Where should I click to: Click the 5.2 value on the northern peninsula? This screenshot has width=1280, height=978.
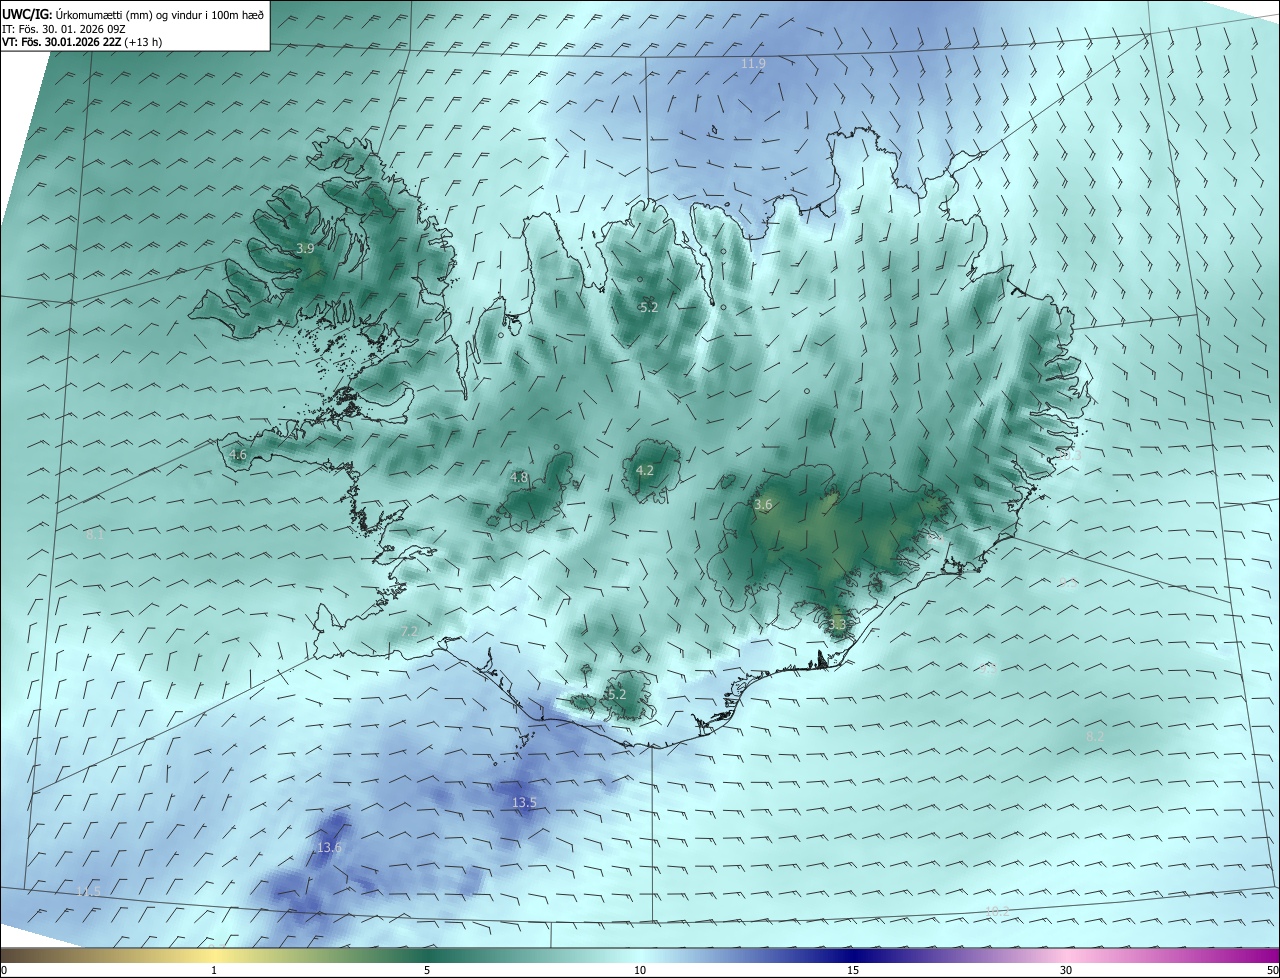coord(648,307)
